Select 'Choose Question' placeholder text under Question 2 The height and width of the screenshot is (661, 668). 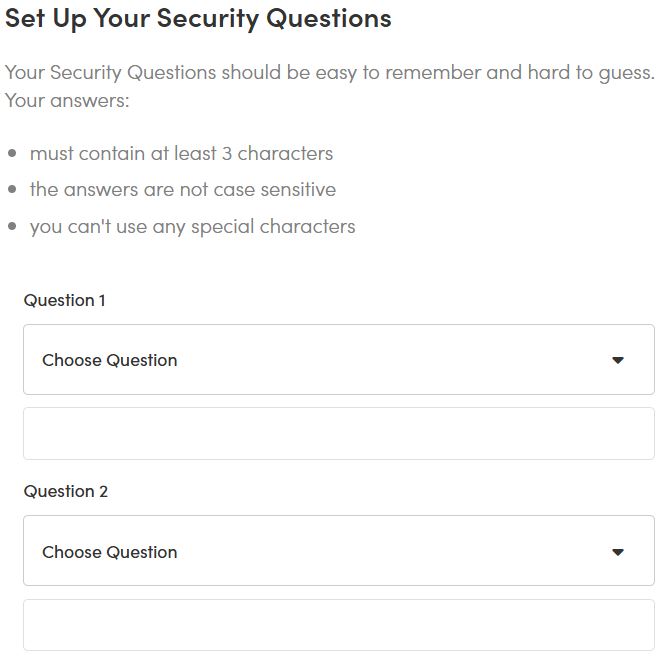click(110, 552)
